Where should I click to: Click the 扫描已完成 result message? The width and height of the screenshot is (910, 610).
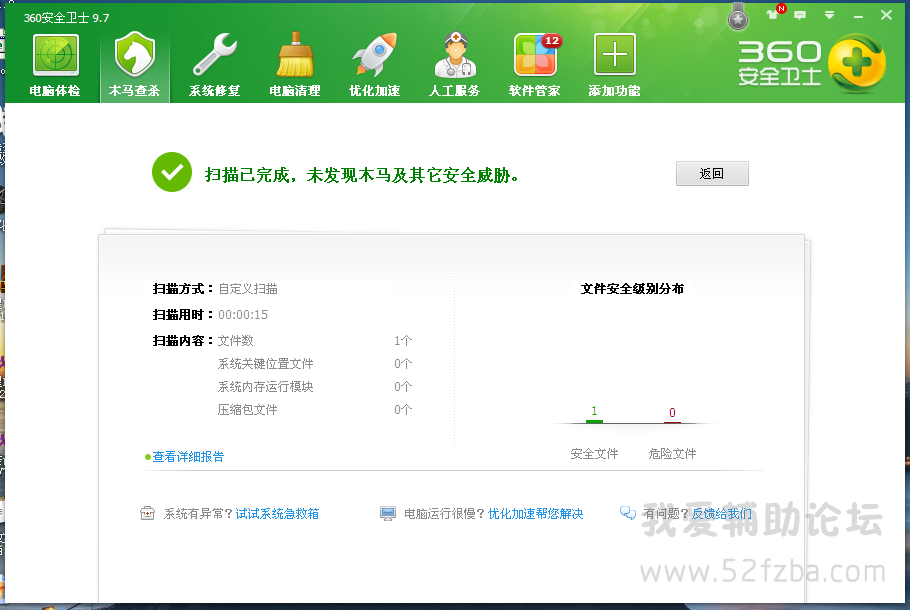(x=362, y=175)
